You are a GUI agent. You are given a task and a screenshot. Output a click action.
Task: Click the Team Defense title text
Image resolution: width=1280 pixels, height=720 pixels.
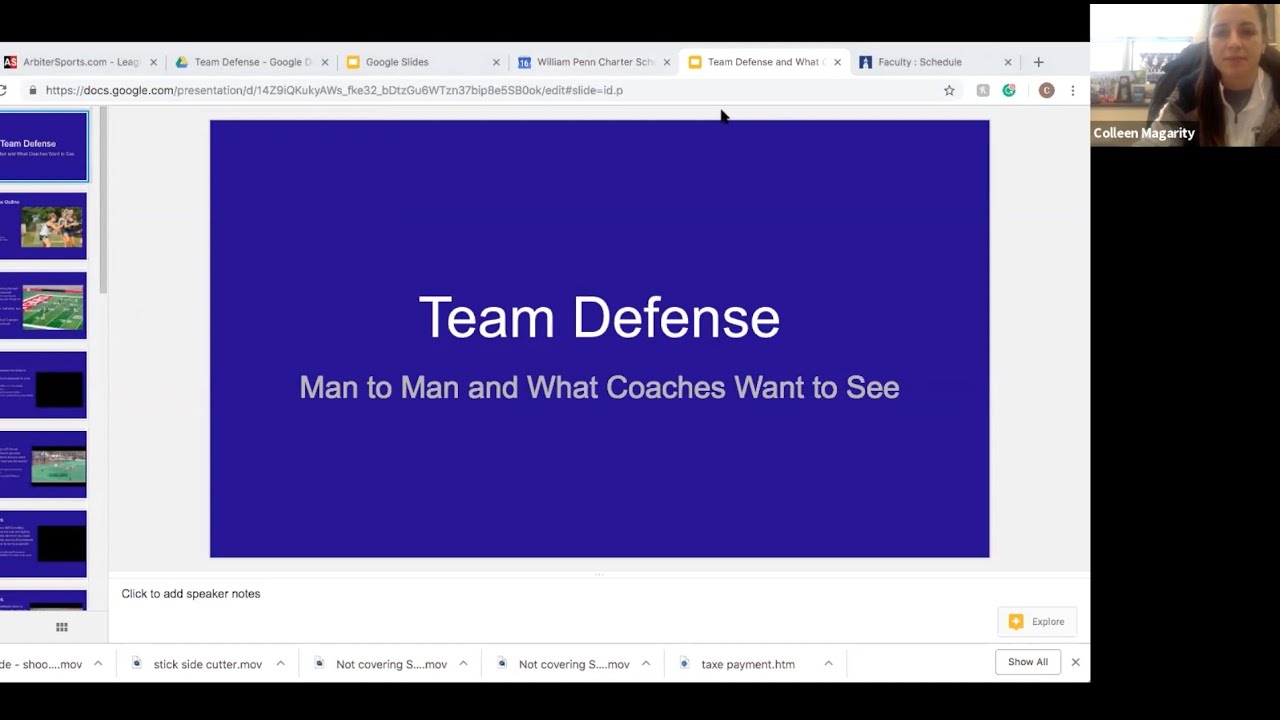599,318
